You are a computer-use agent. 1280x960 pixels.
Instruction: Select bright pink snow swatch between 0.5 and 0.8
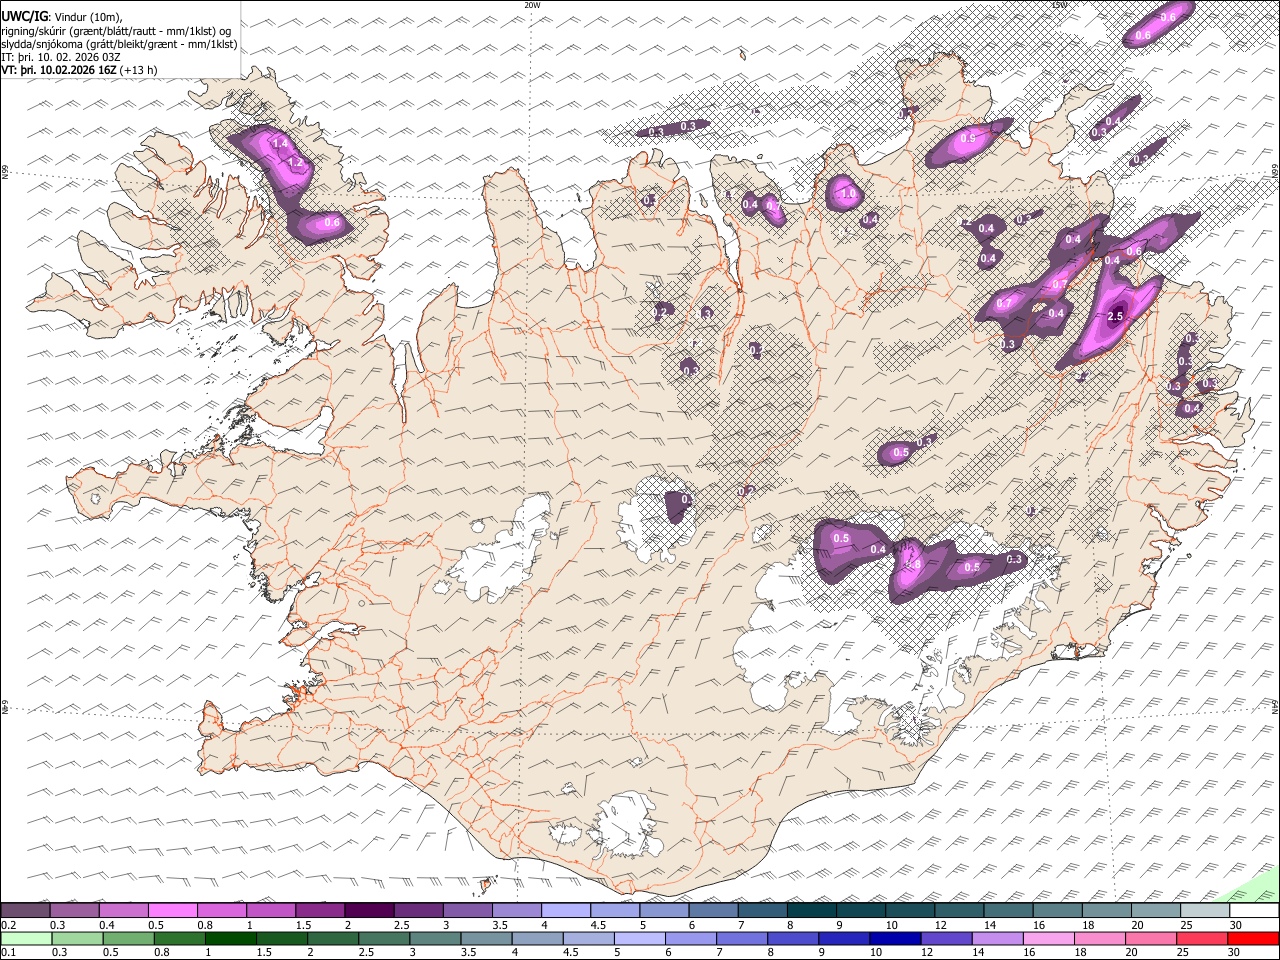coord(172,911)
